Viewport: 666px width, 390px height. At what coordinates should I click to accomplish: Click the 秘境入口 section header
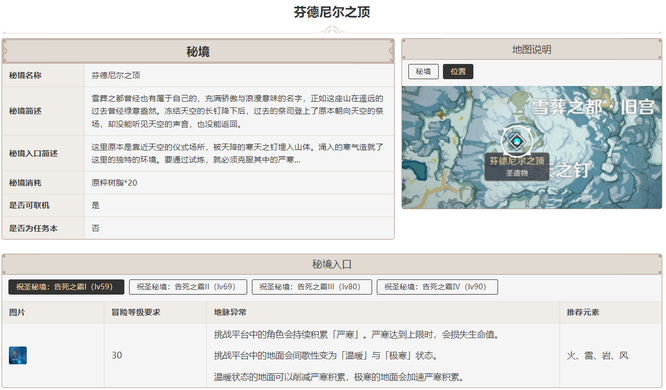[x=332, y=264]
